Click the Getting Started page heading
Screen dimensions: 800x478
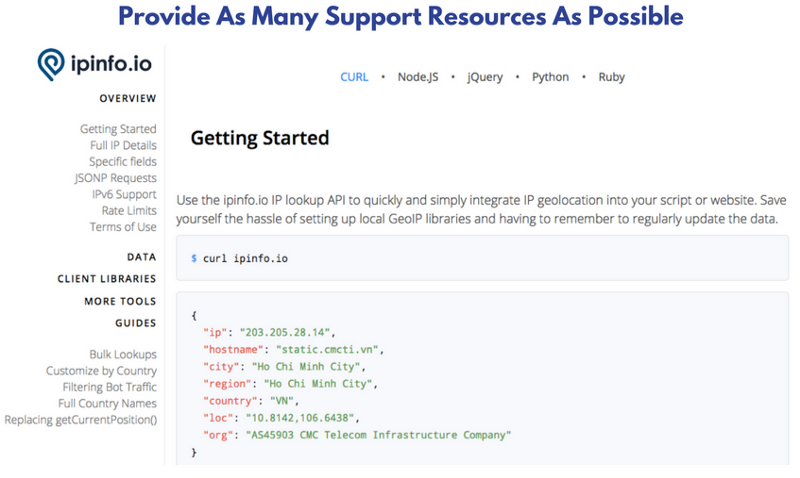pos(260,138)
